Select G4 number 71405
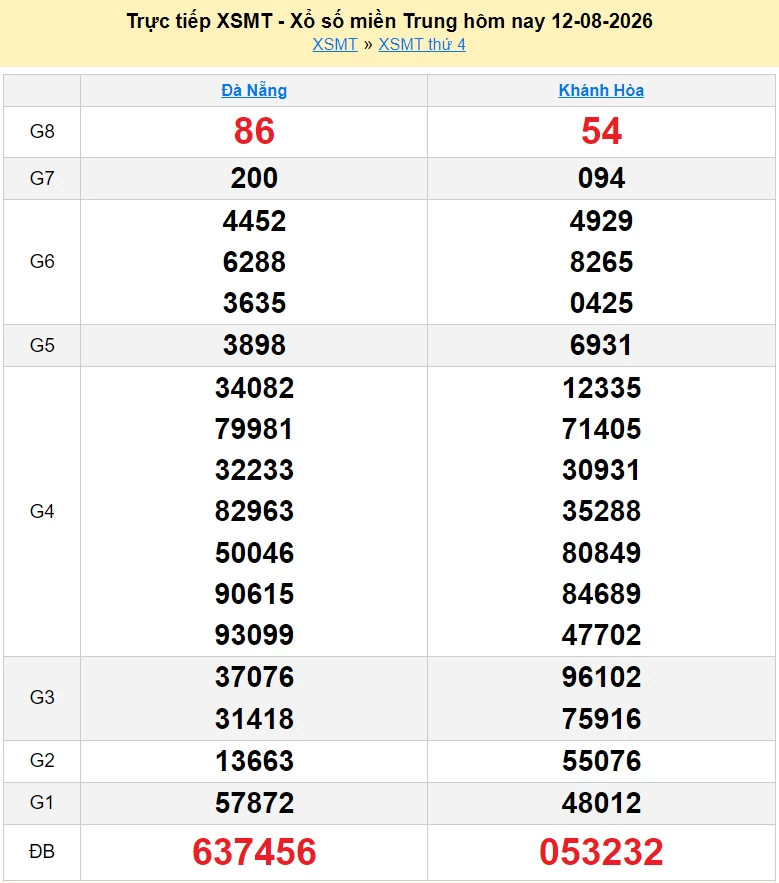The width and height of the screenshot is (779, 883). [x=601, y=429]
